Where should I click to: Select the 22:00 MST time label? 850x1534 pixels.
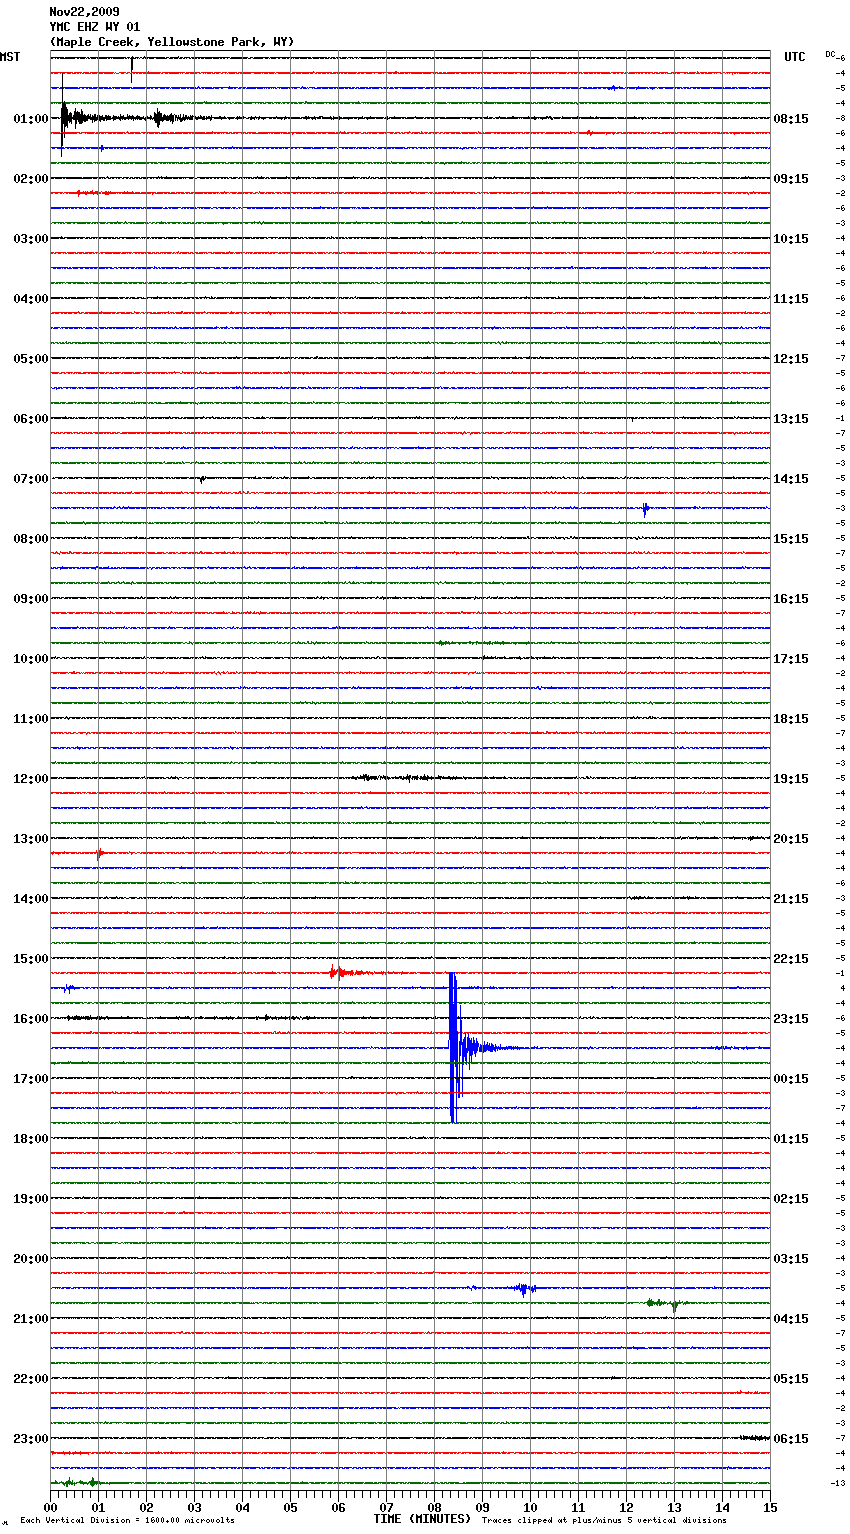point(30,1378)
